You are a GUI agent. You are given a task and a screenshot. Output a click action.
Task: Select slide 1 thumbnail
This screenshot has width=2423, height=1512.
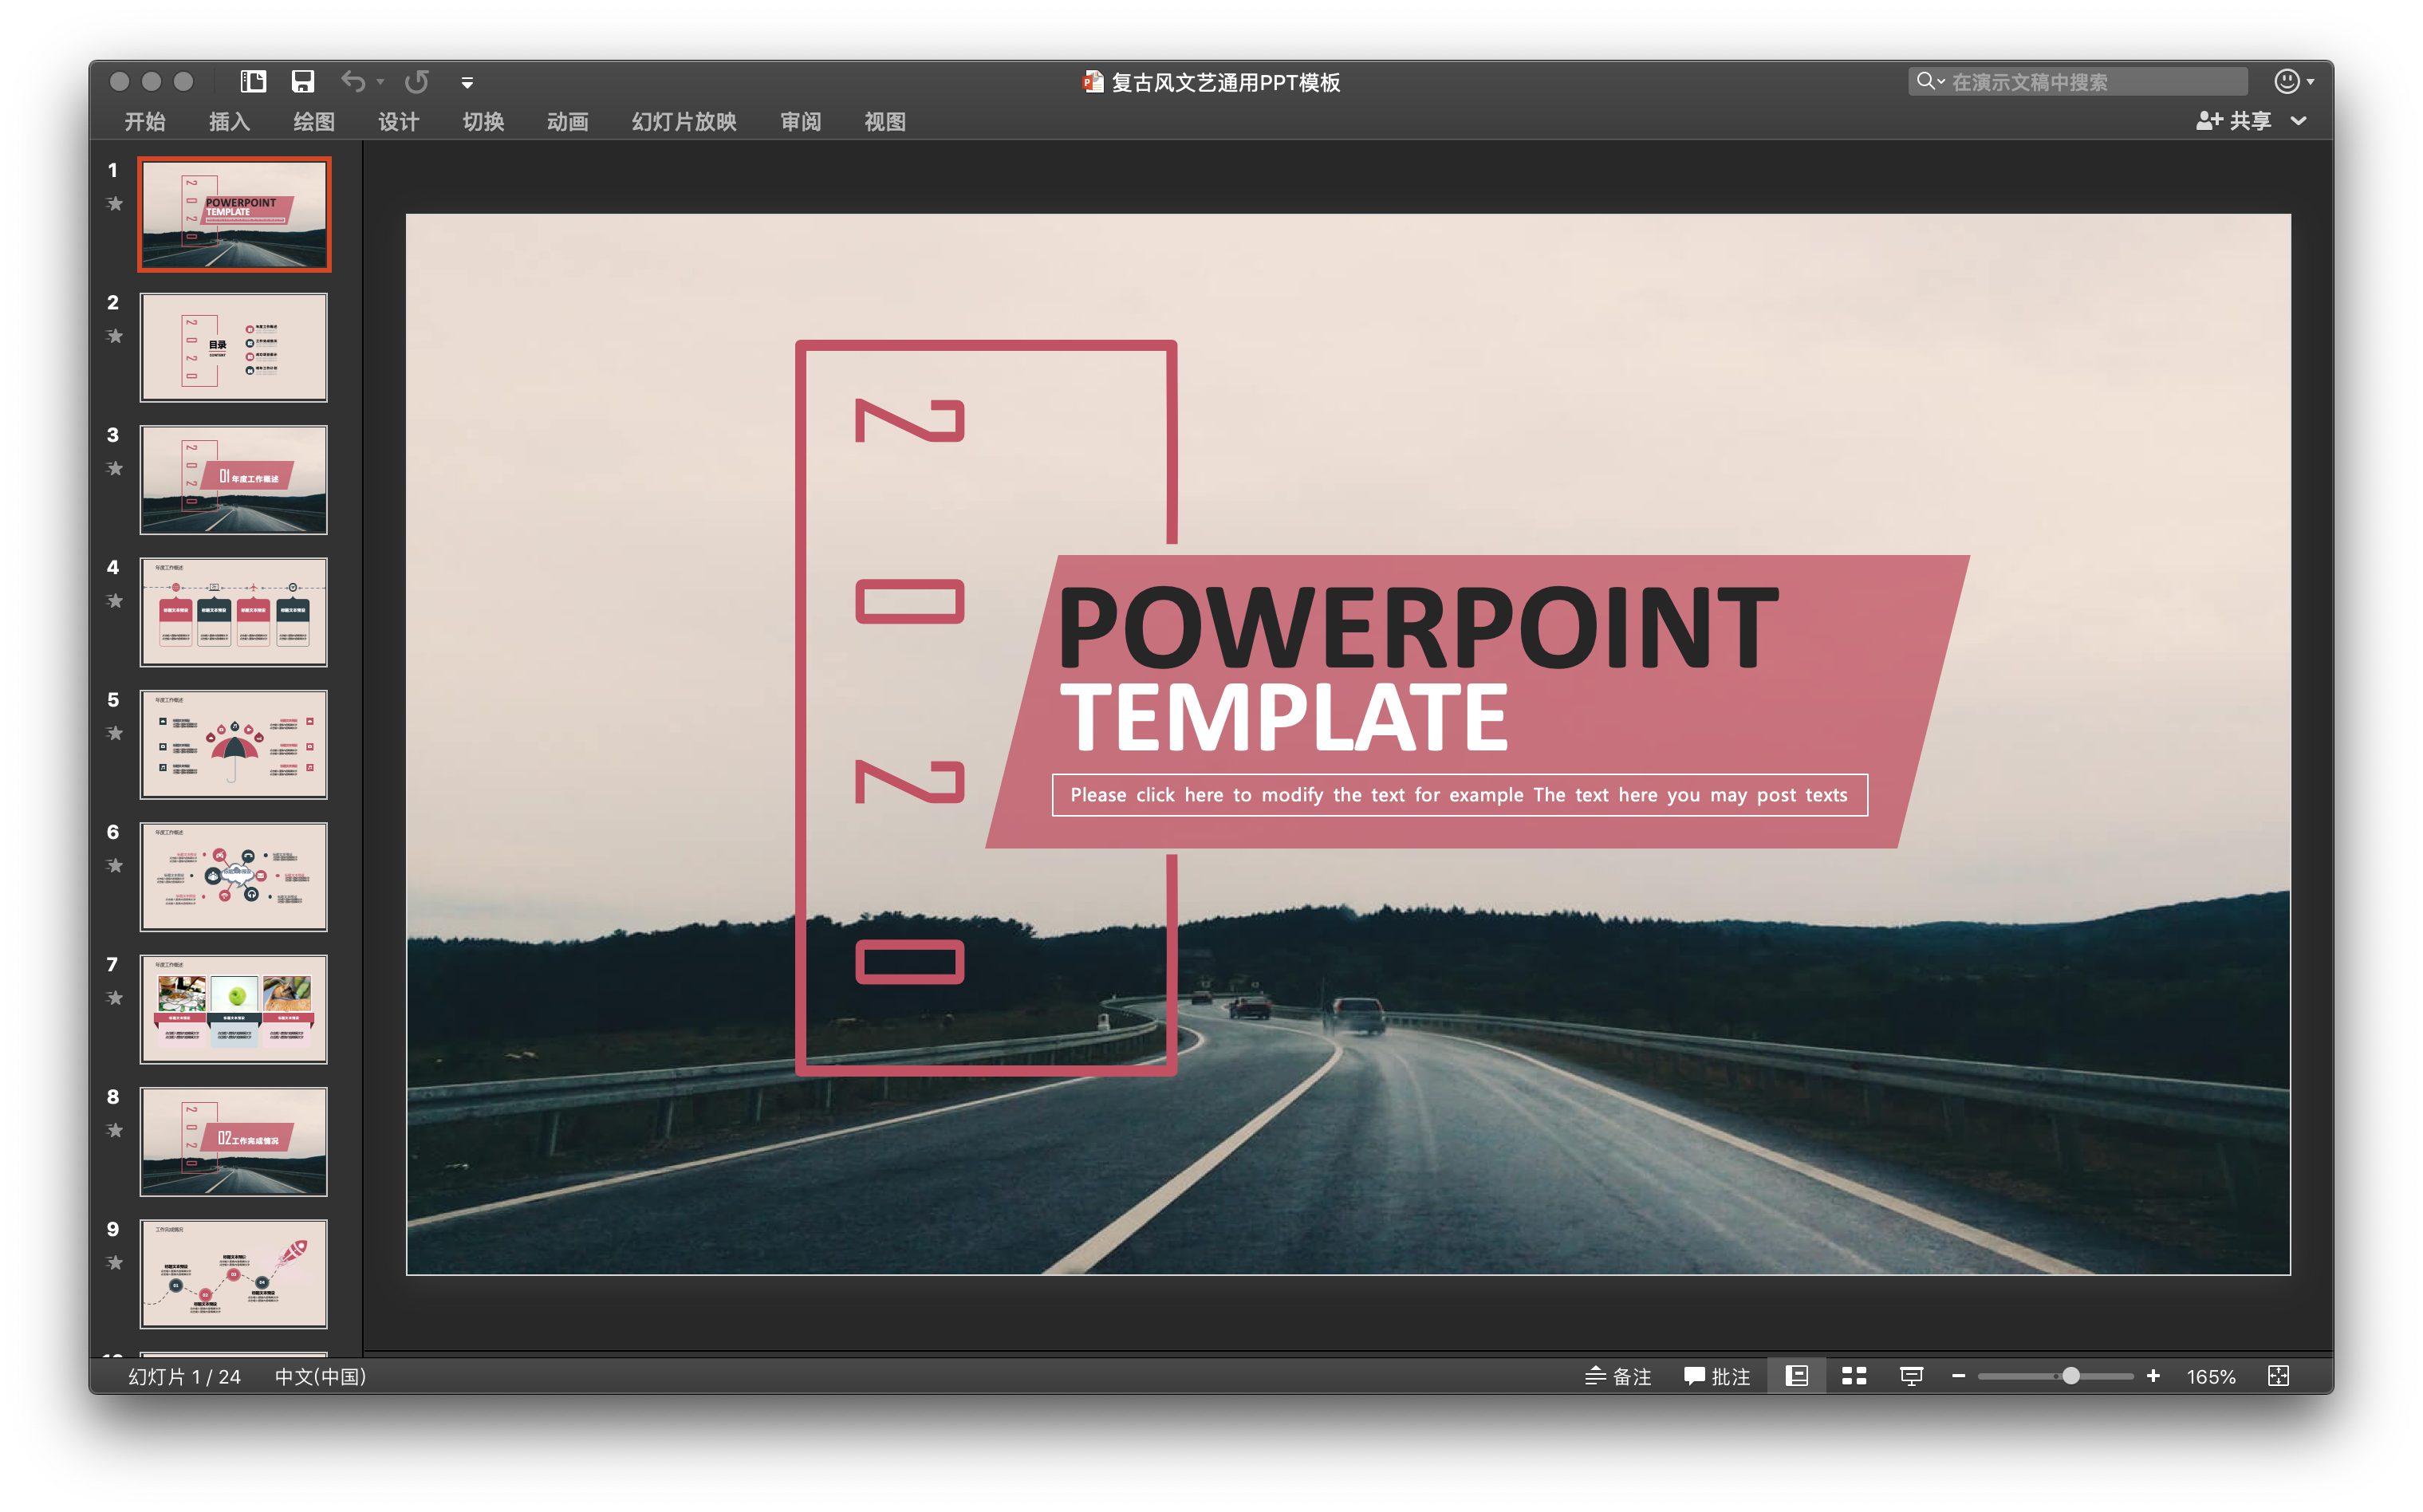pyautogui.click(x=234, y=214)
